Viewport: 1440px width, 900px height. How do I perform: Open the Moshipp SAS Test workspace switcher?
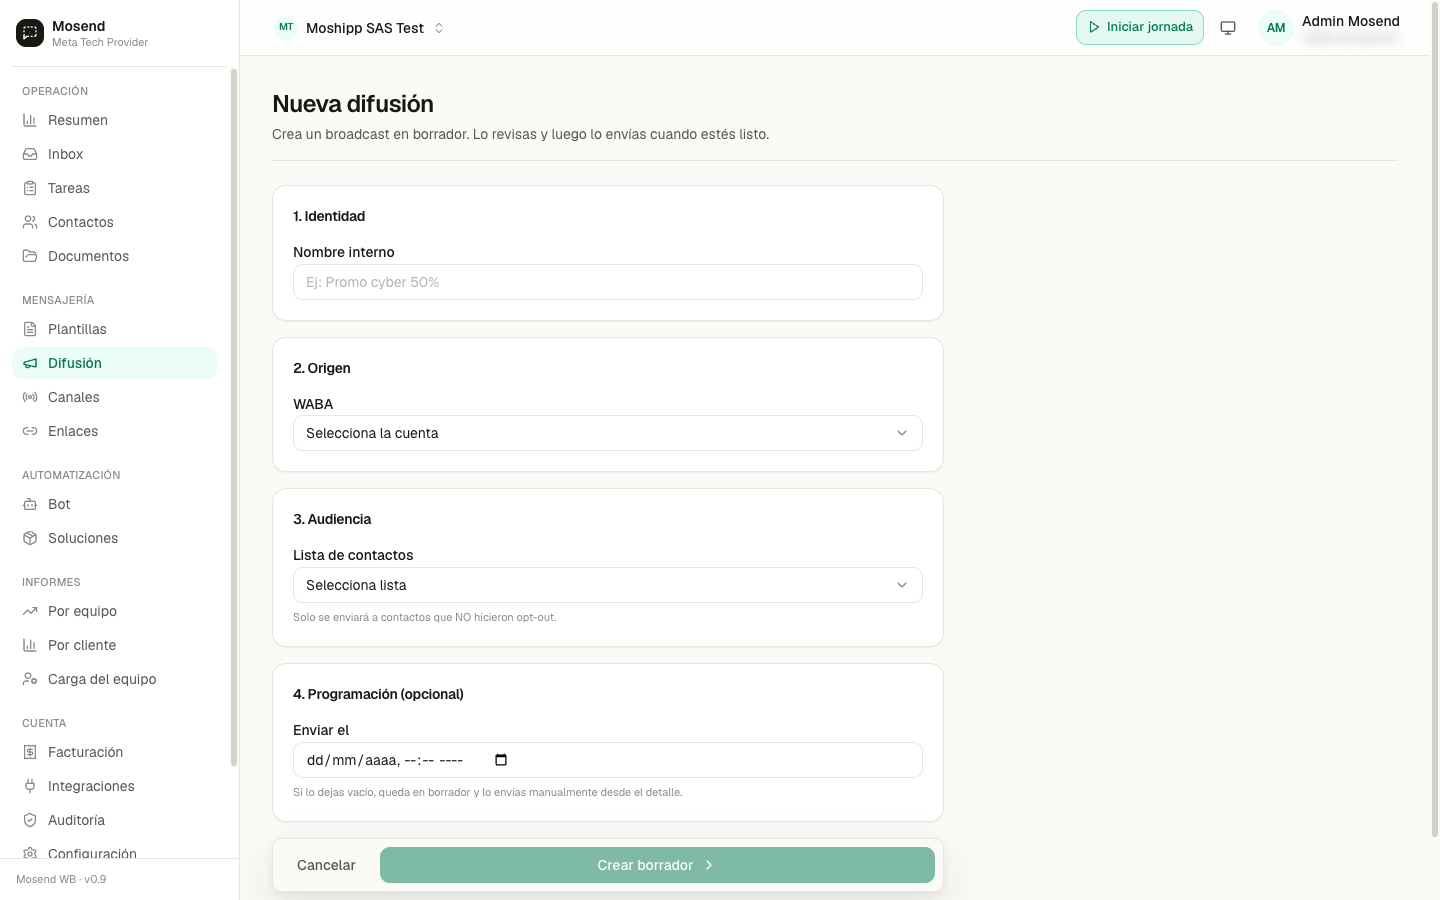point(360,28)
